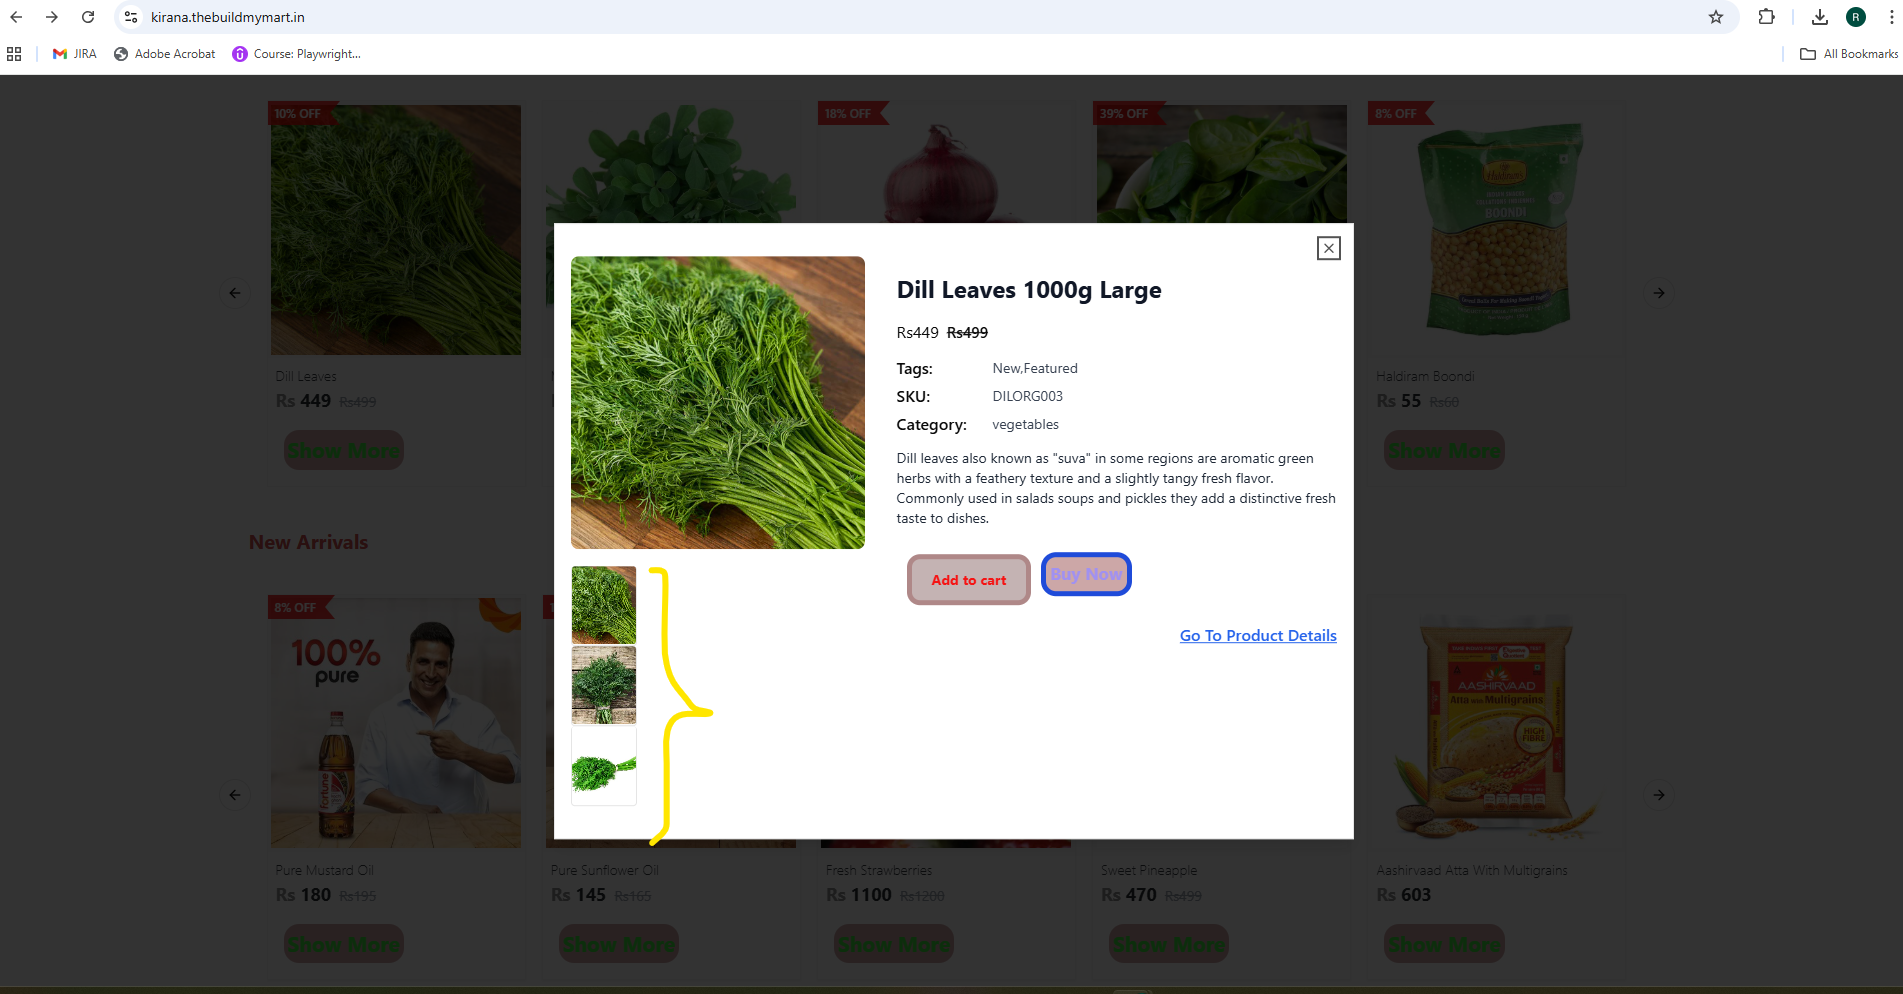Open the JIRA bookmark
Viewport: 1903px width, 994px height.
pos(75,54)
